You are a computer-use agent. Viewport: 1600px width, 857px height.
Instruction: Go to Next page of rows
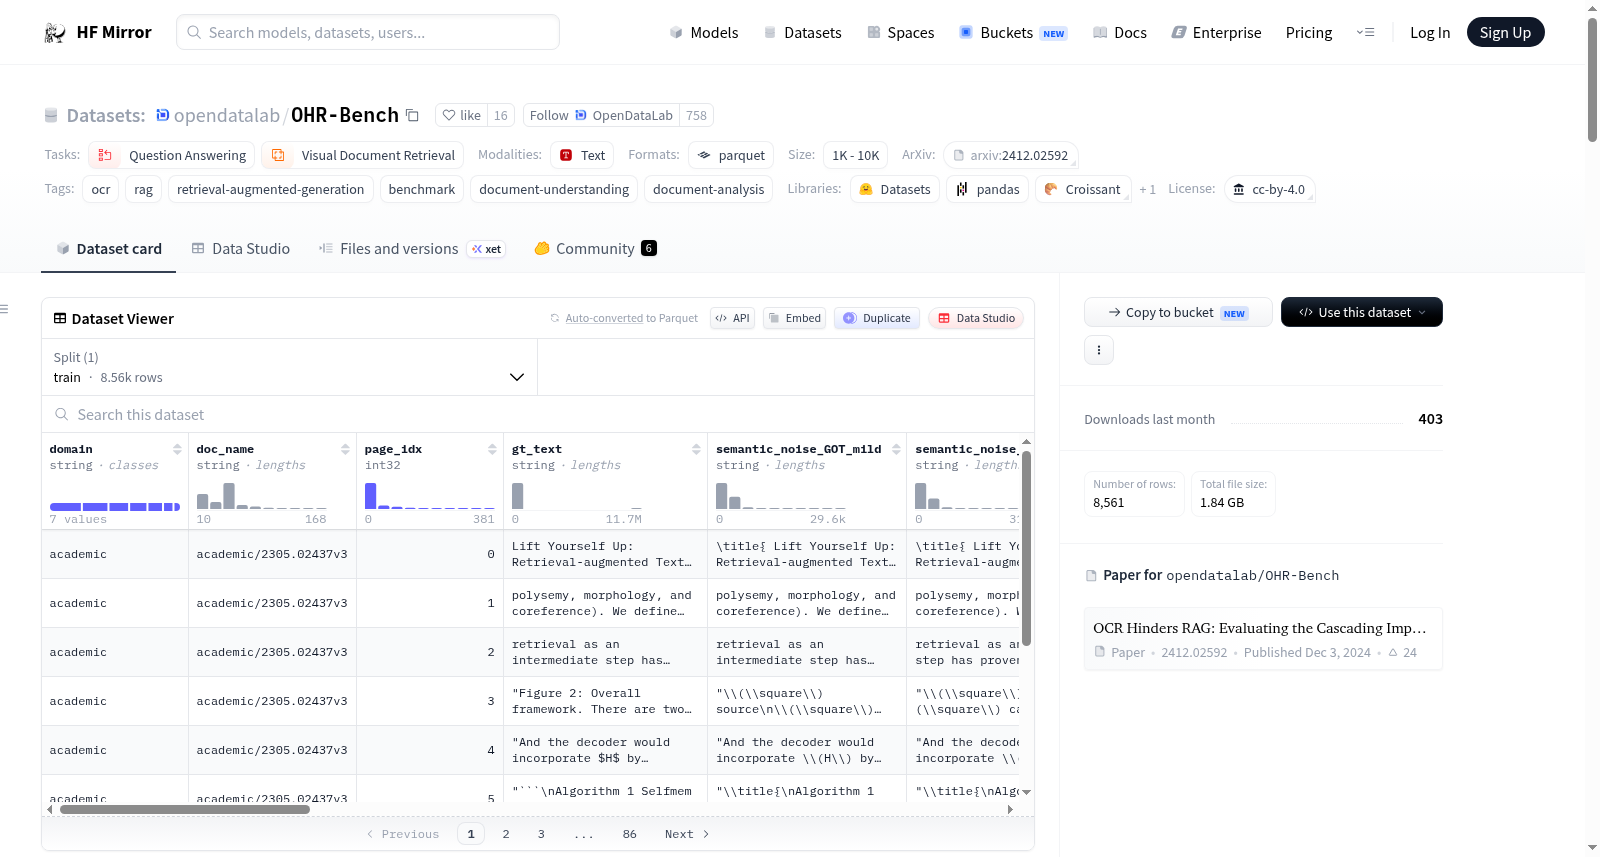tap(687, 834)
